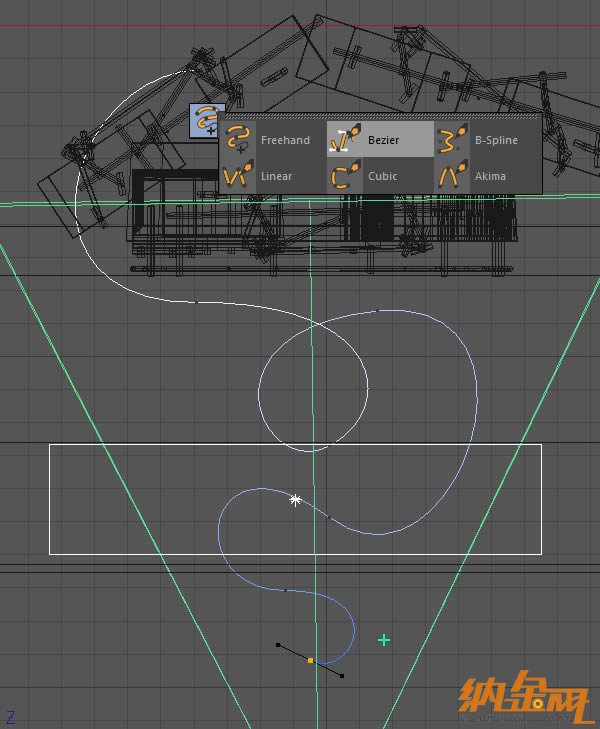Click the left tangent handle of the orange point
The width and height of the screenshot is (600, 729).
pyautogui.click(x=278, y=645)
